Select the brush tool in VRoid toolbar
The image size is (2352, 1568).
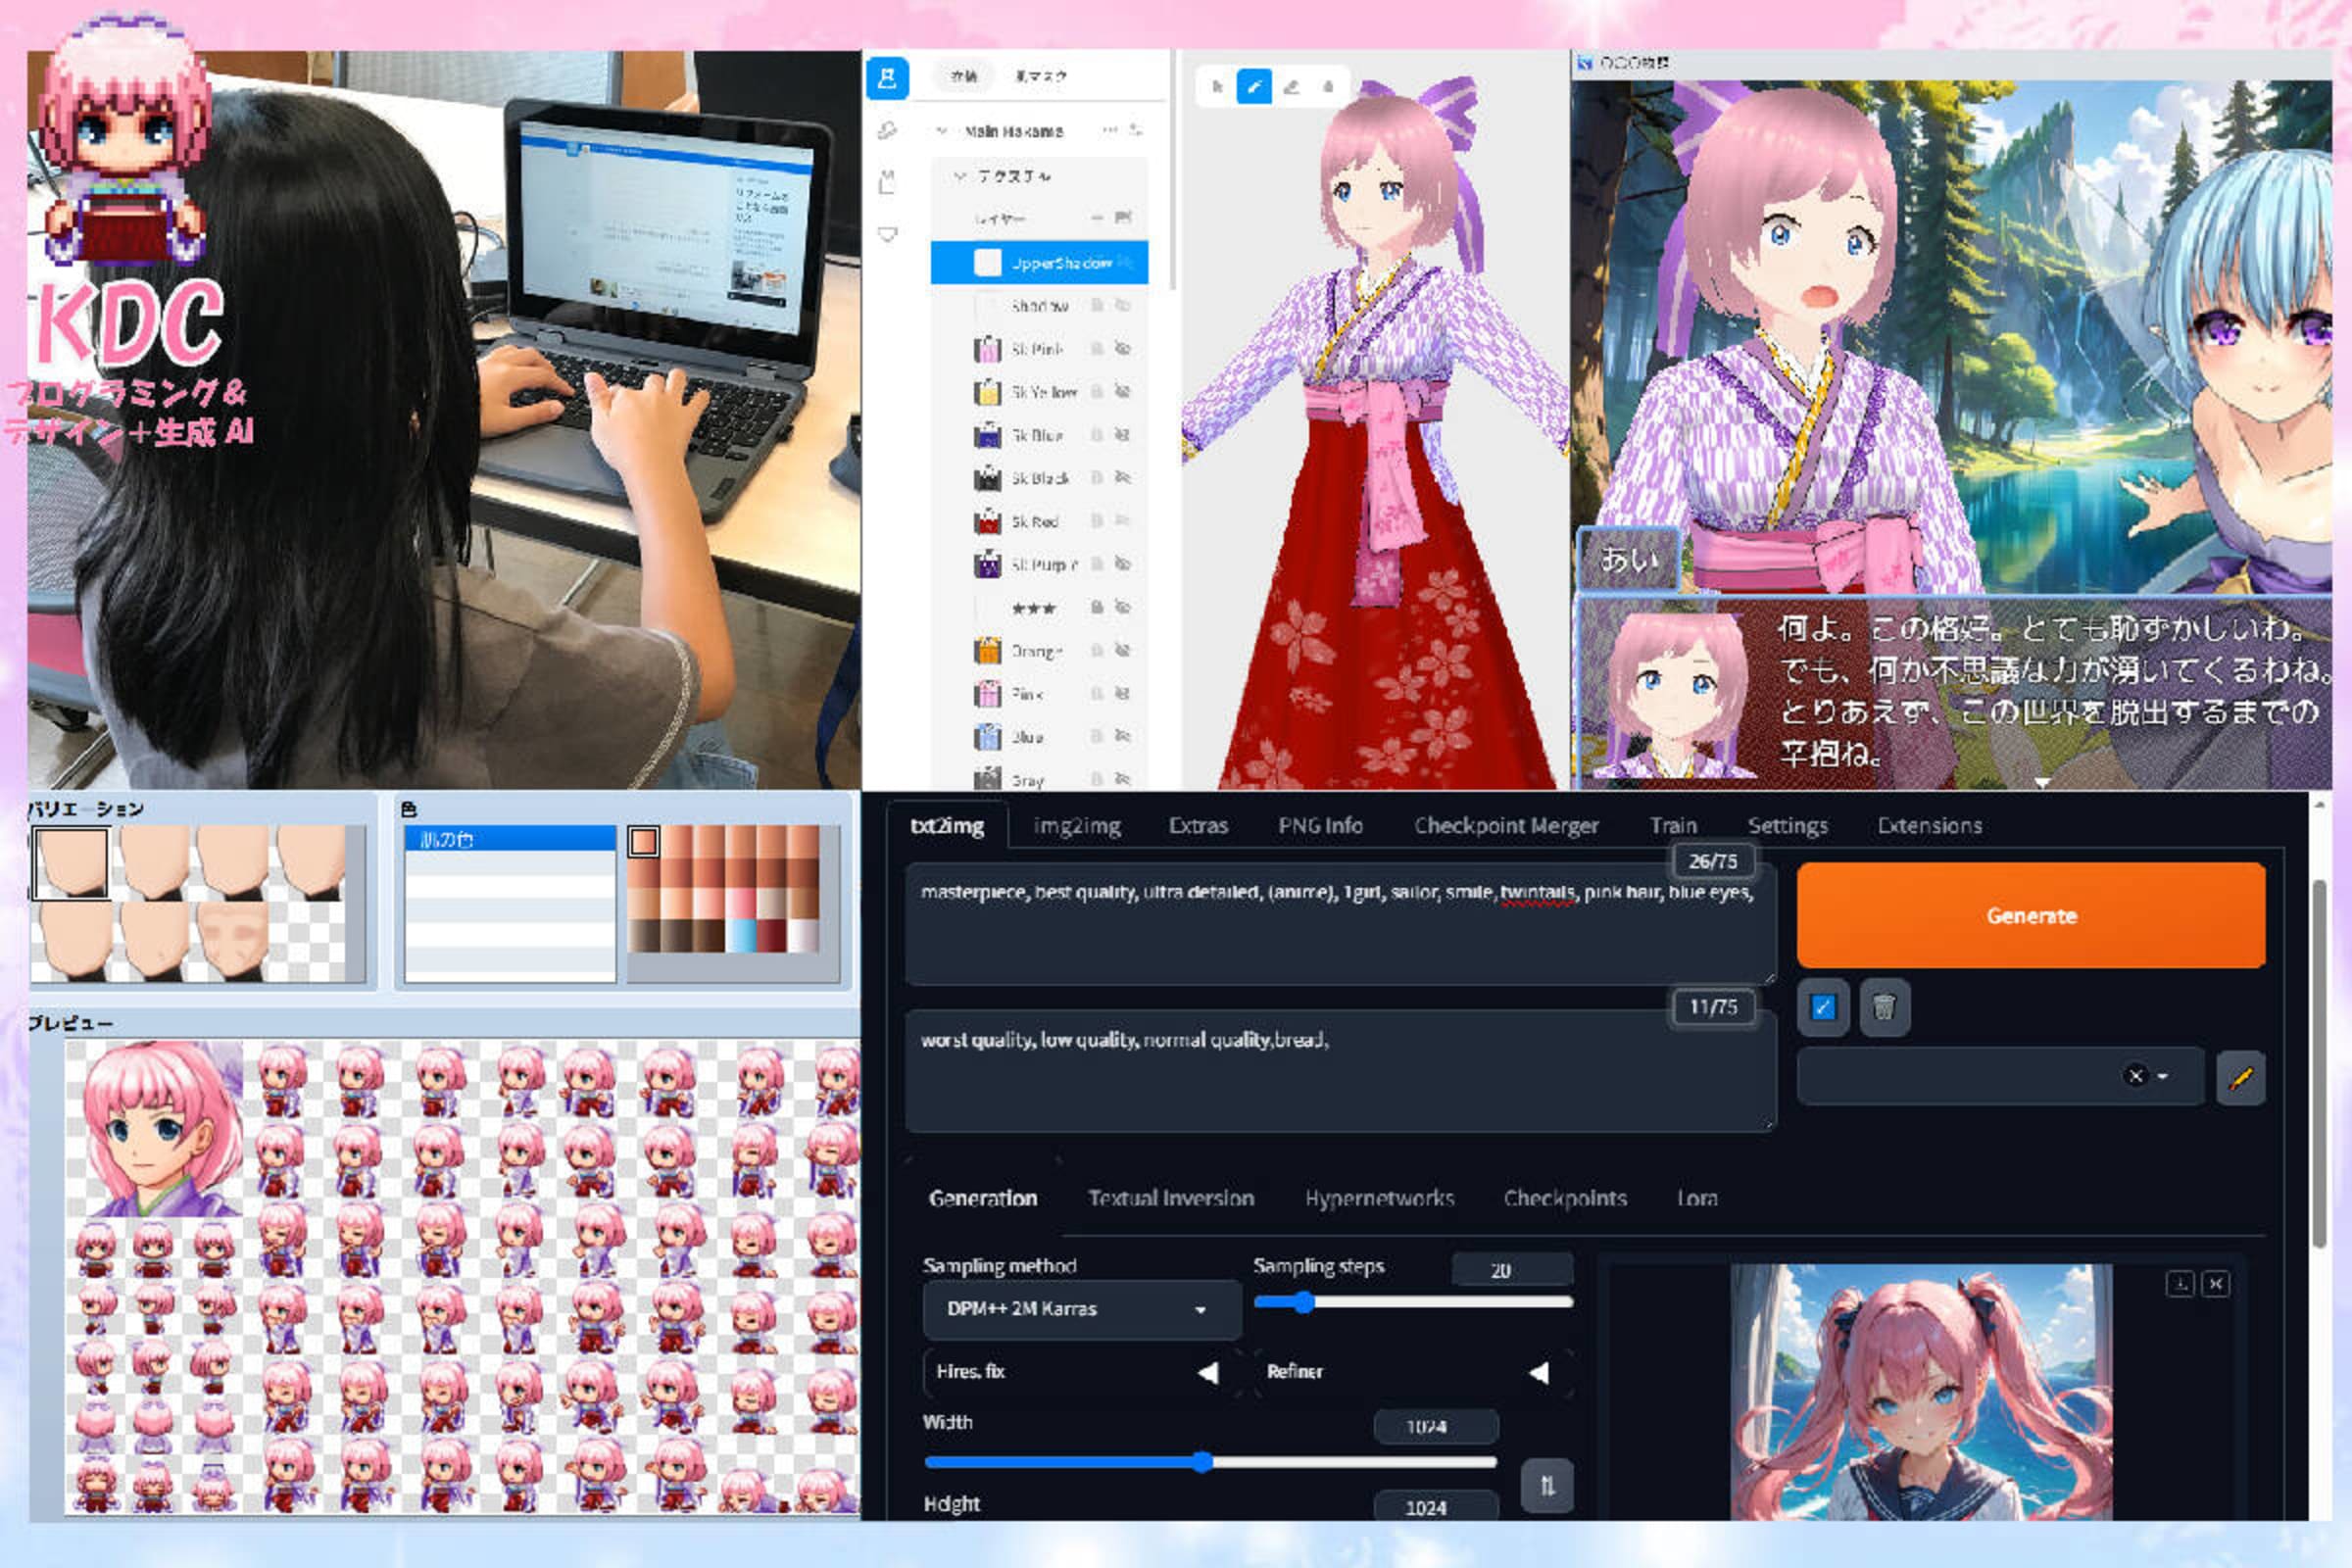1254,86
